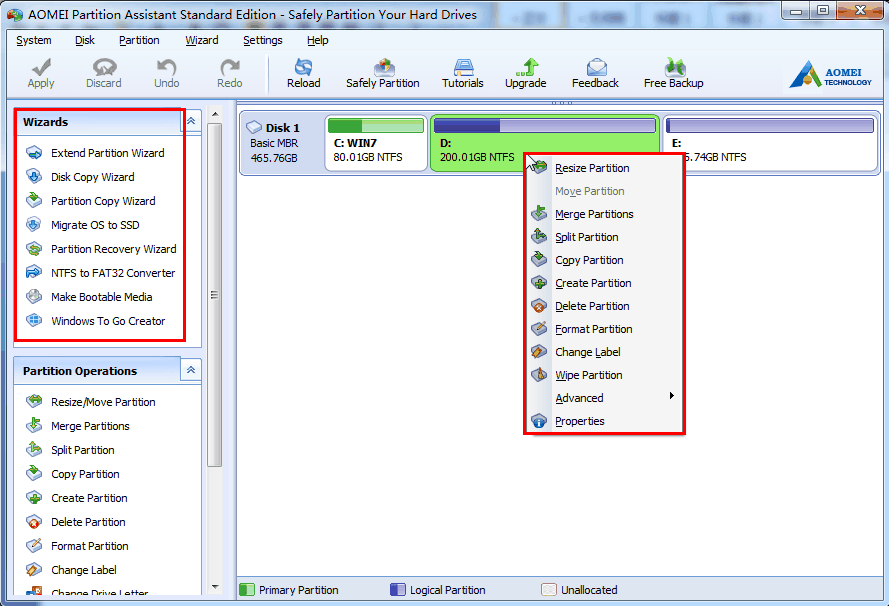Click the E: partition usage bar
This screenshot has height=606, width=889.
771,125
